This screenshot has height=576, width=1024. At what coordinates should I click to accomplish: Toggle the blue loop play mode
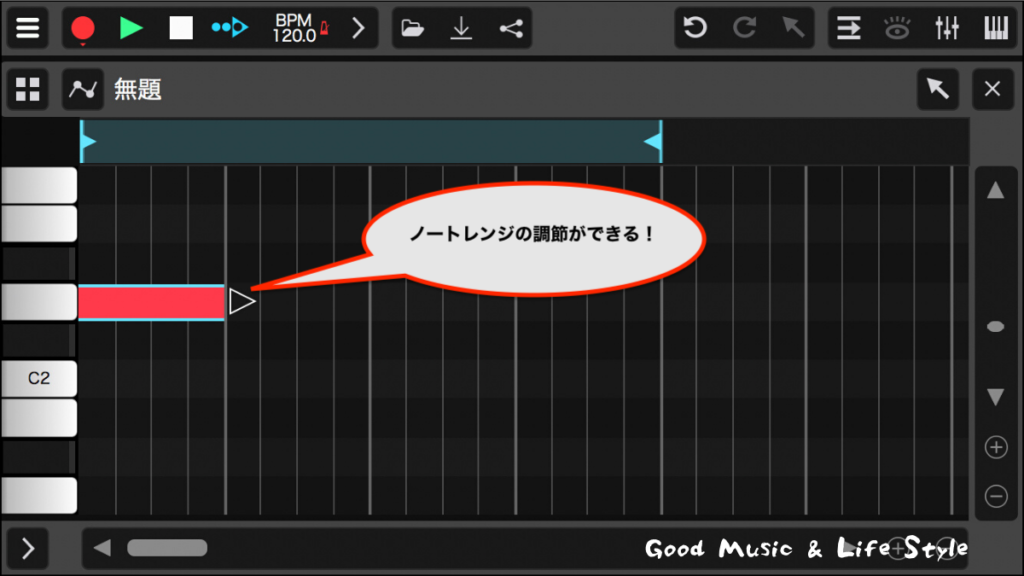[x=230, y=27]
